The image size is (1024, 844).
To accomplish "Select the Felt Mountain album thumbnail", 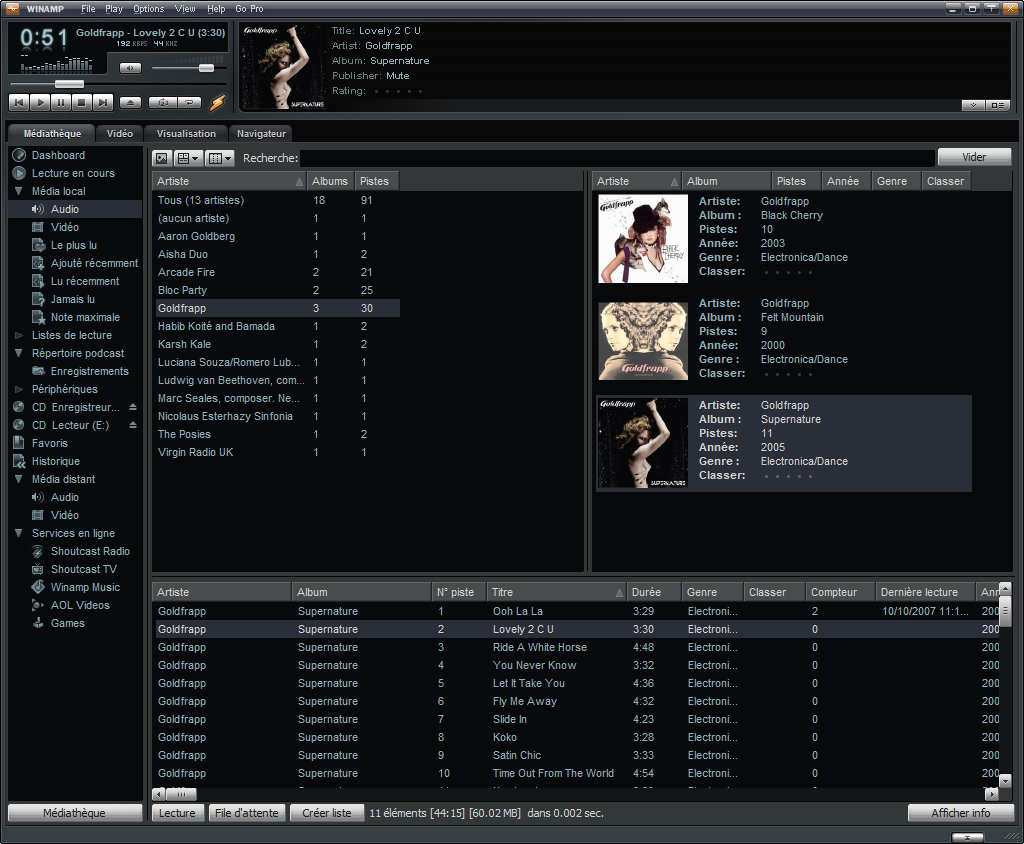I will click(642, 340).
